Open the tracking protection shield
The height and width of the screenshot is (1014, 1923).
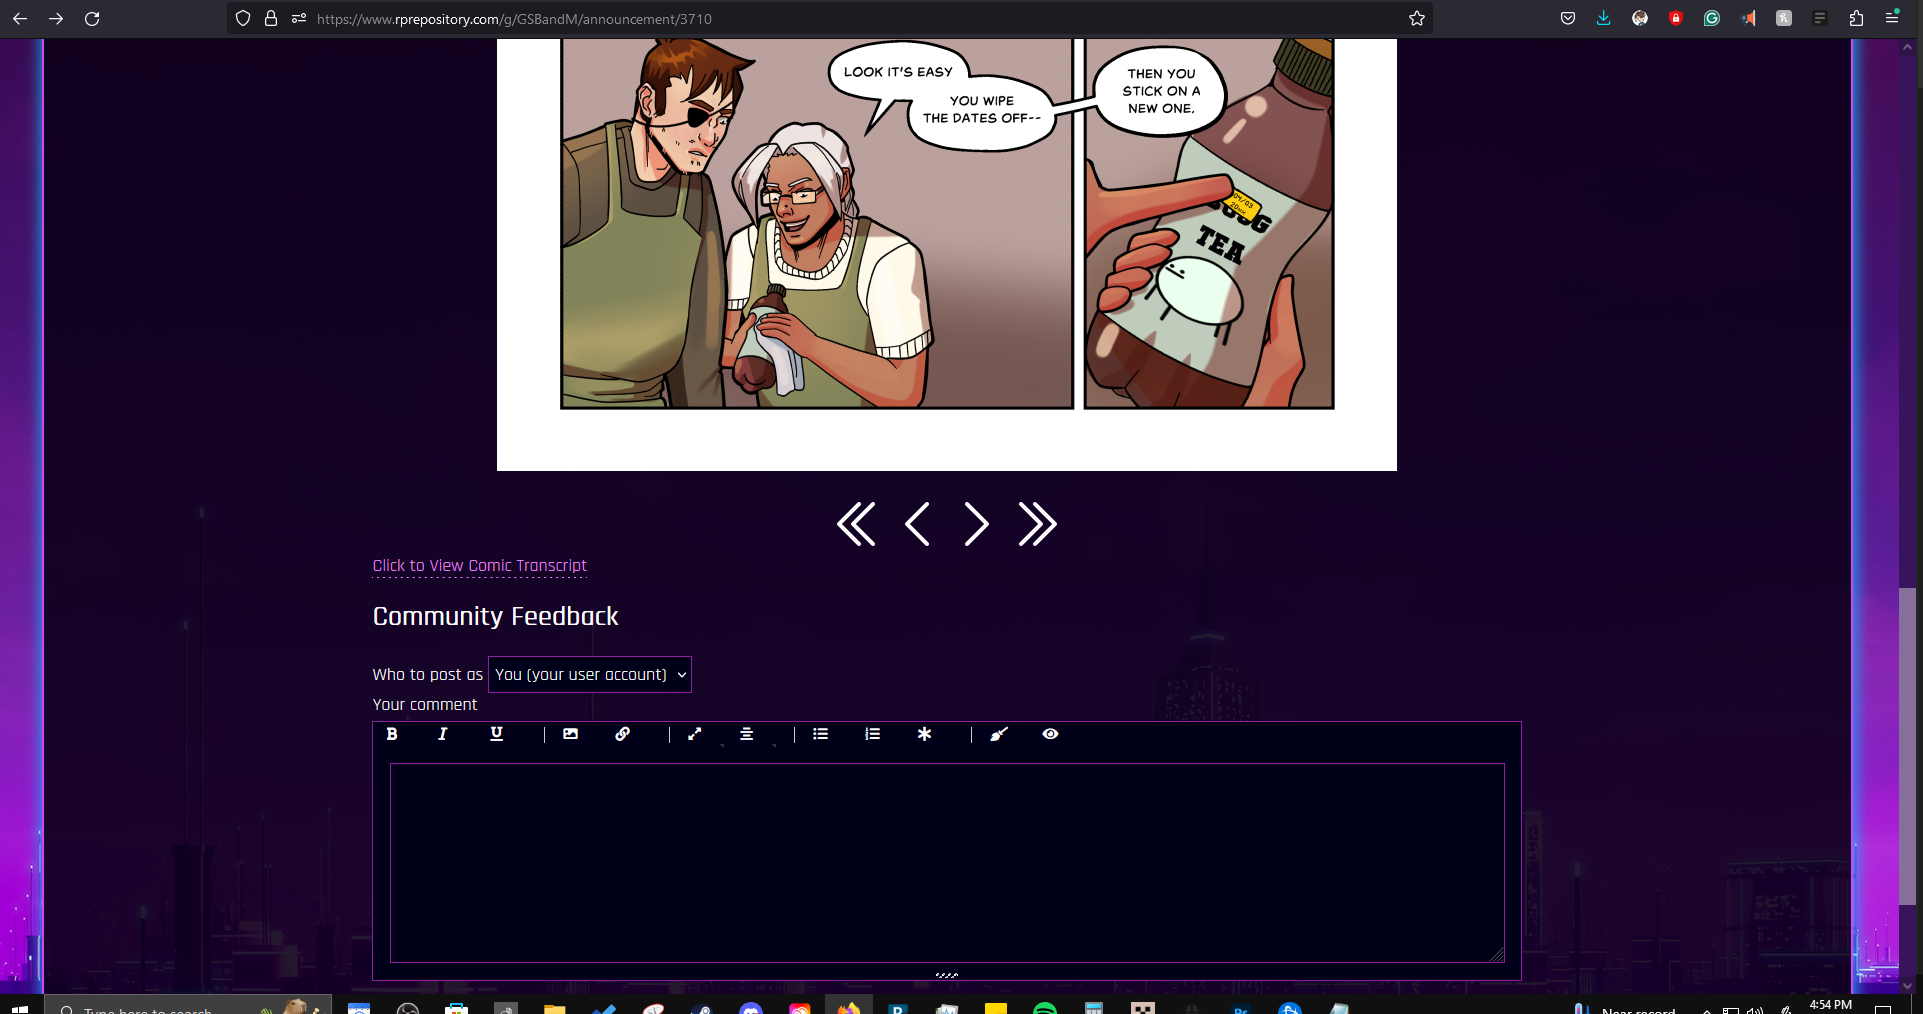point(243,18)
